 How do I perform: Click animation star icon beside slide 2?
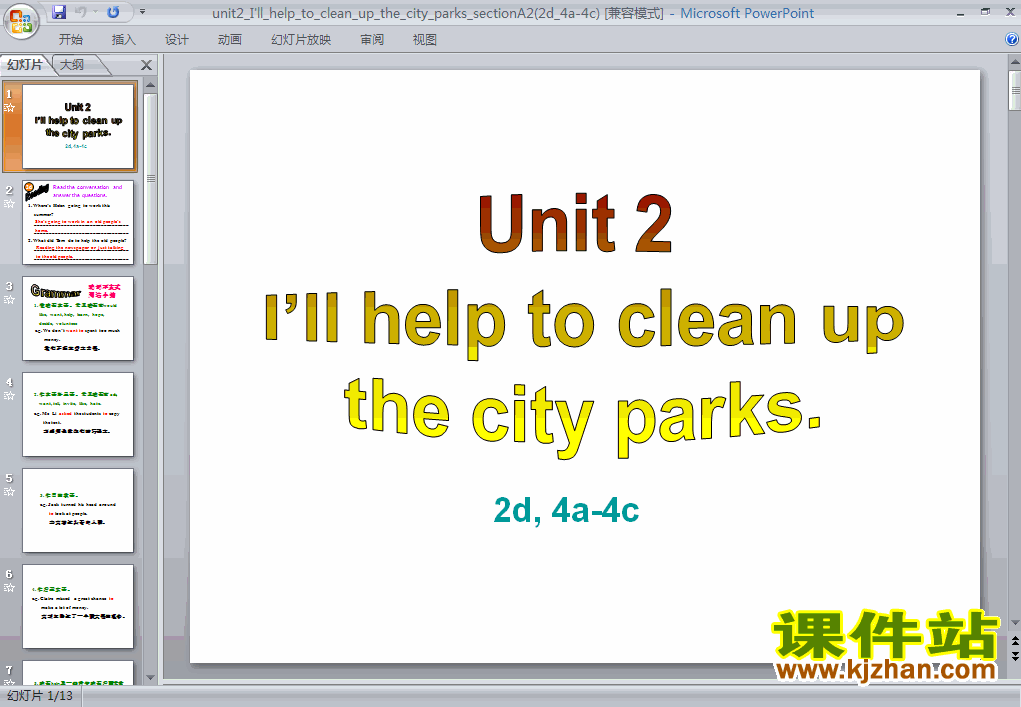(x=9, y=204)
